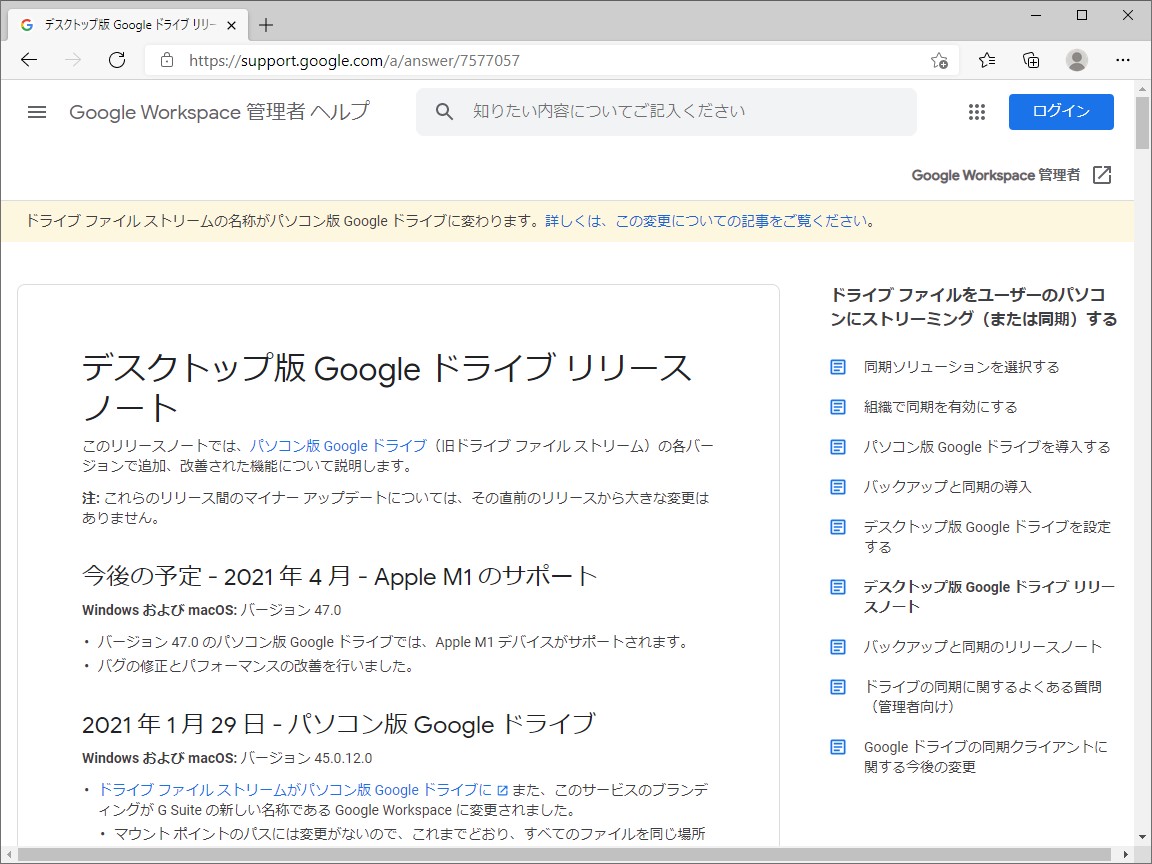Click the ログイン button
The width and height of the screenshot is (1152, 864).
[x=1061, y=112]
